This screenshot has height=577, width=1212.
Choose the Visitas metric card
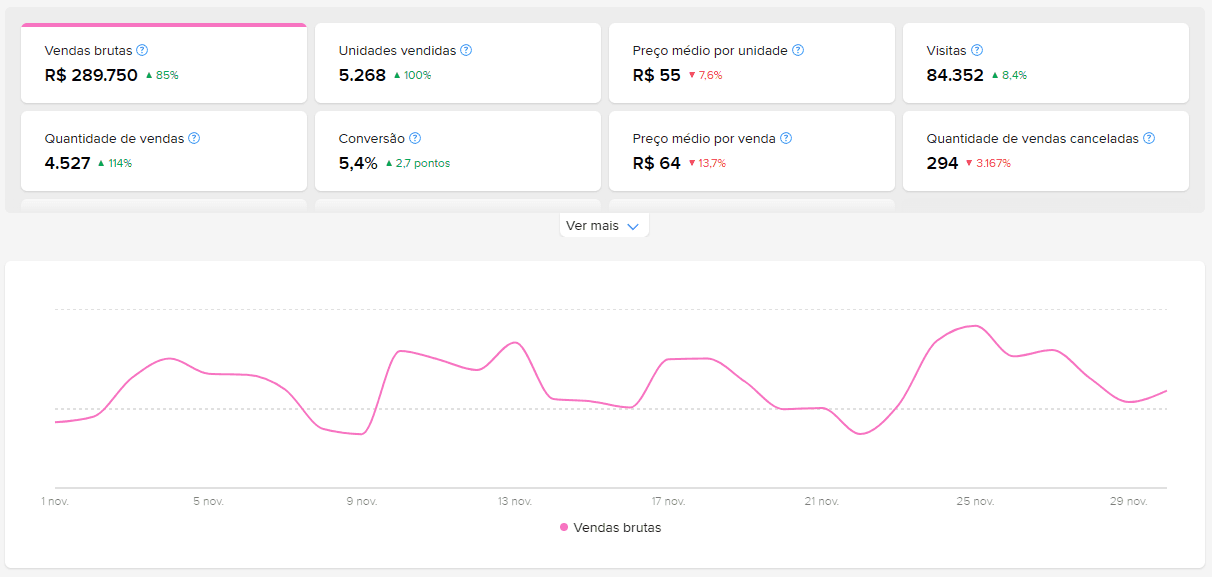click(1046, 63)
